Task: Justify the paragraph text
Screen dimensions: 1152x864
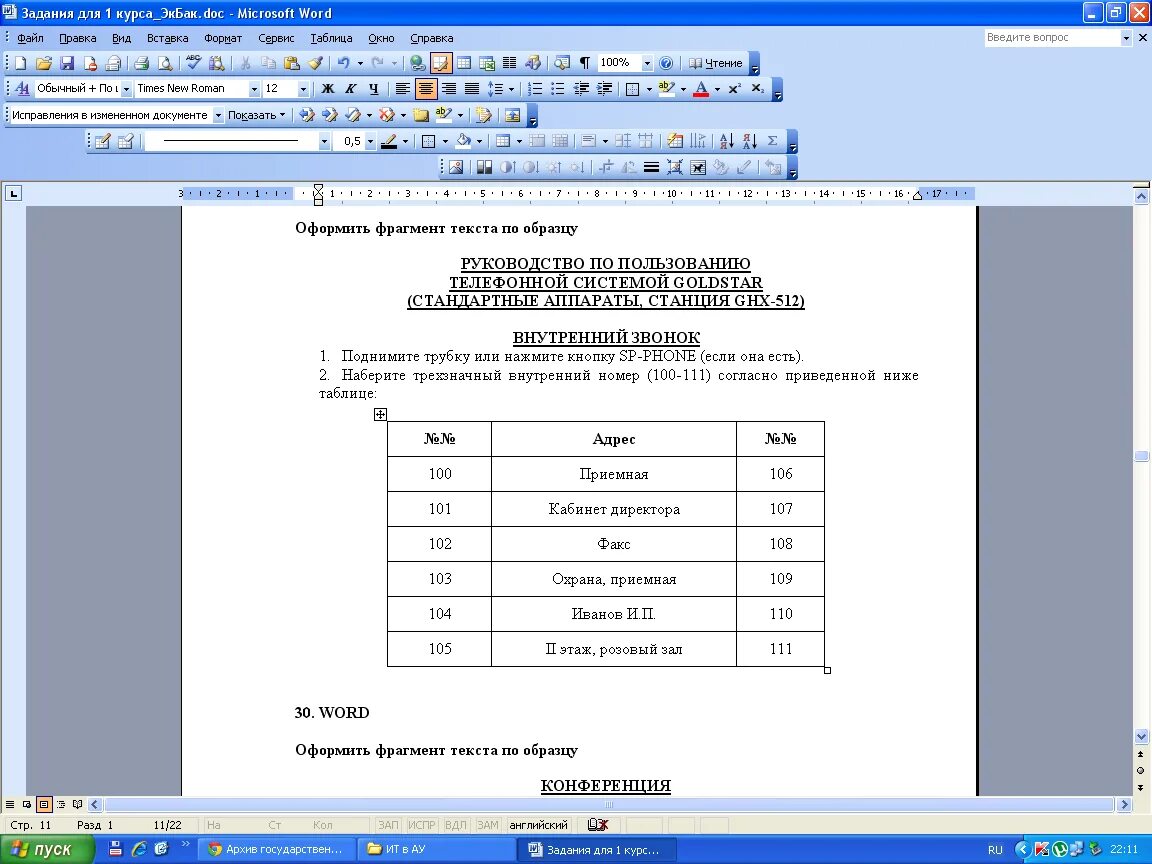Action: (472, 89)
